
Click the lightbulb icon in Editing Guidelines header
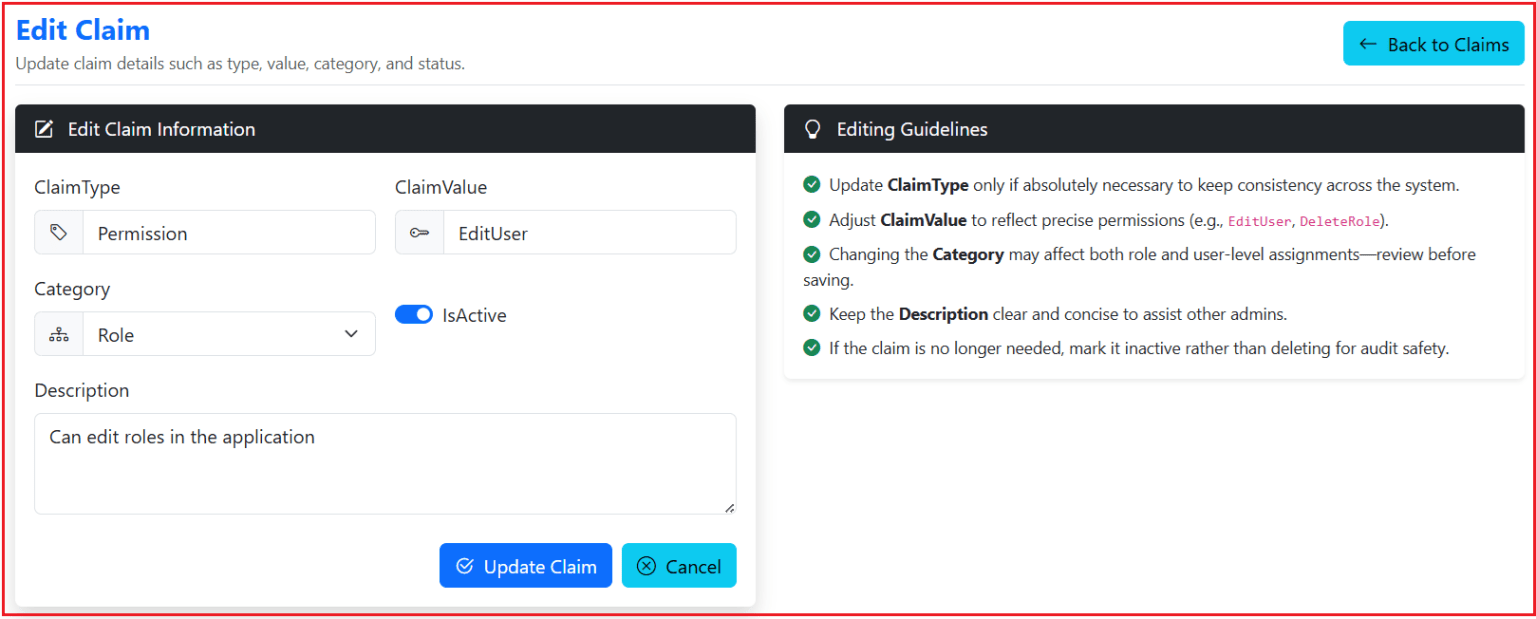812,128
